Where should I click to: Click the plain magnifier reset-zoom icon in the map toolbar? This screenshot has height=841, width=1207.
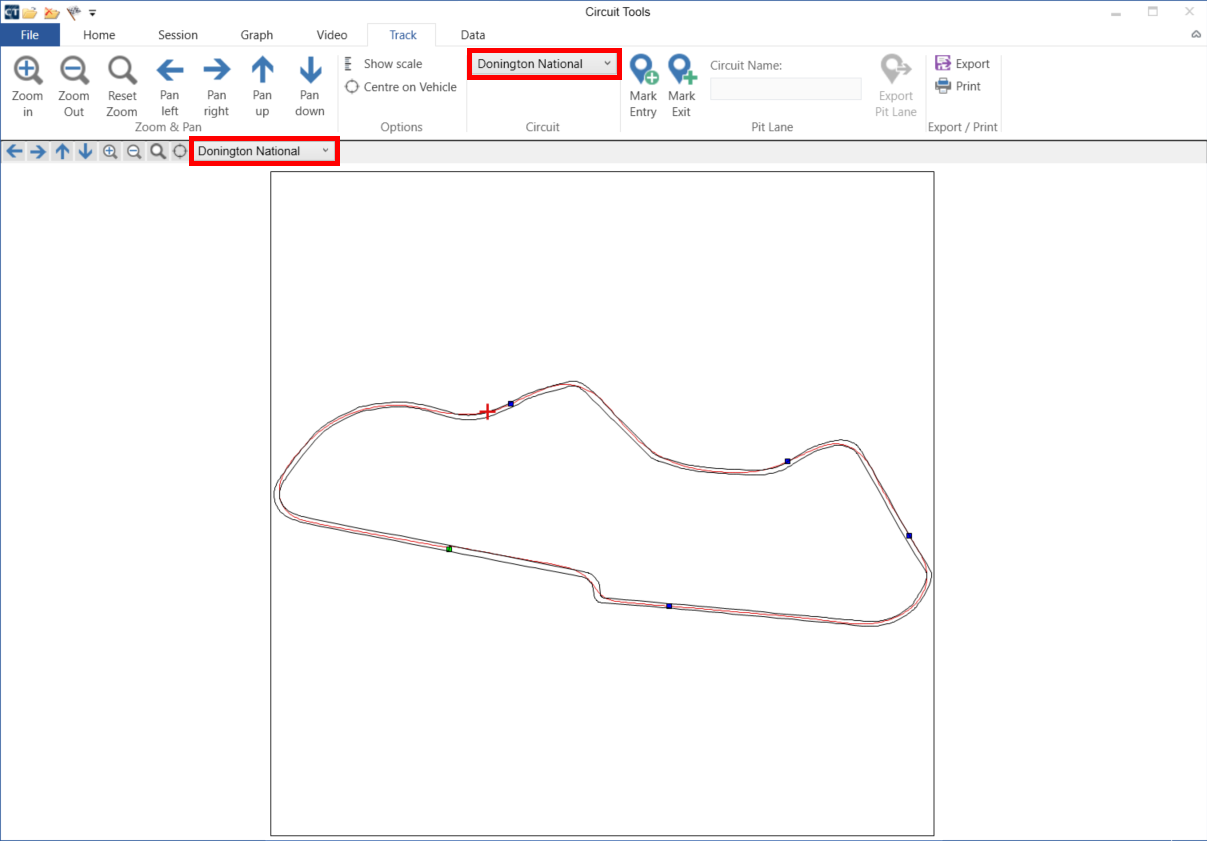[x=158, y=151]
